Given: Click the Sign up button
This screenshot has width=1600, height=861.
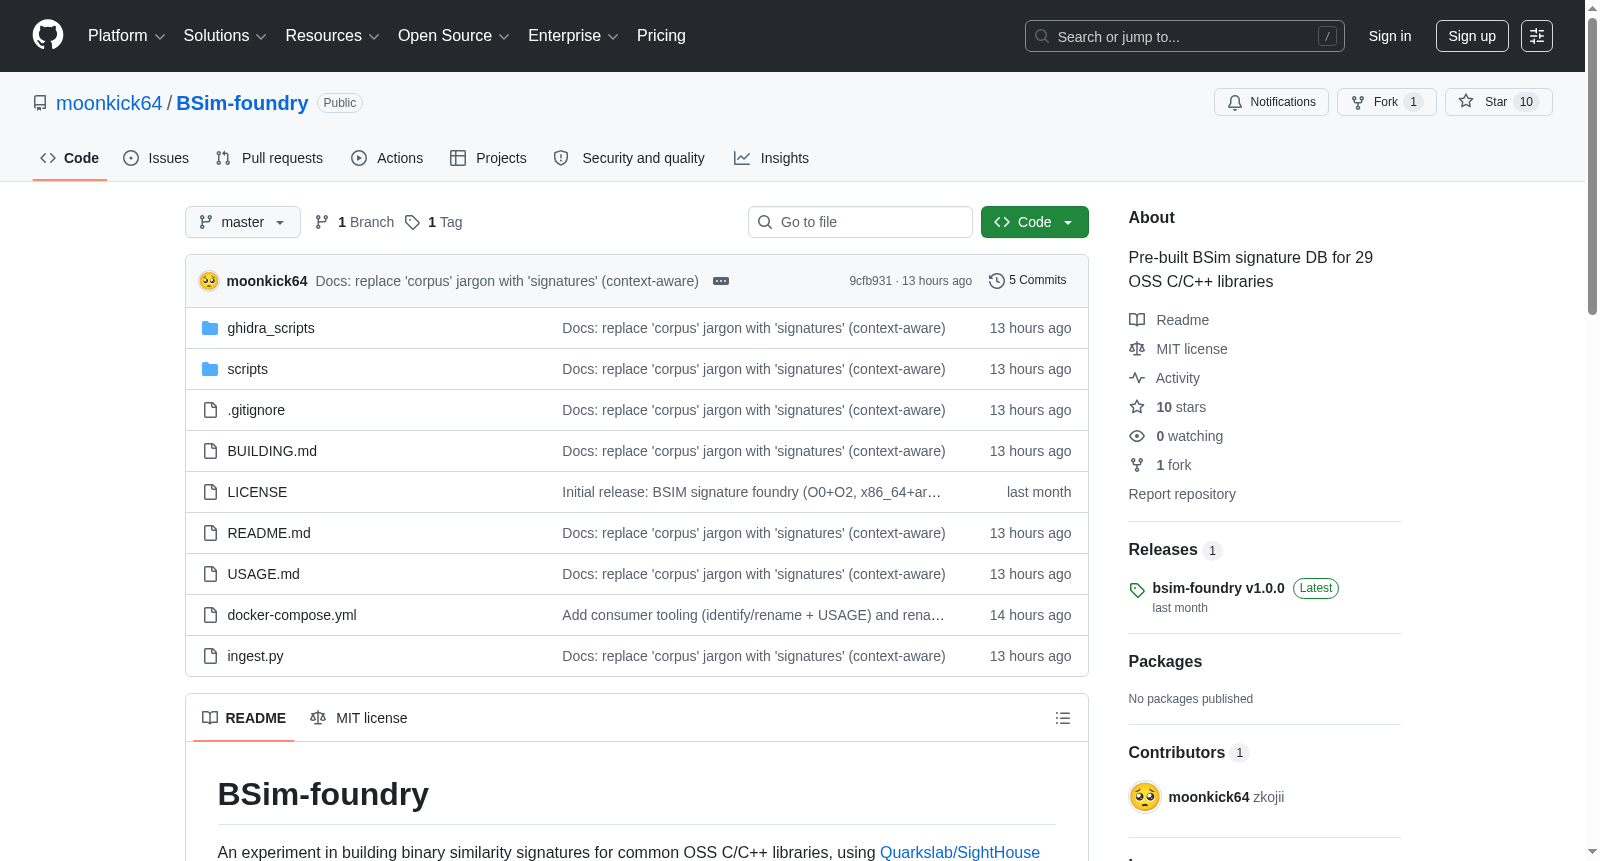Looking at the screenshot, I should [1472, 36].
